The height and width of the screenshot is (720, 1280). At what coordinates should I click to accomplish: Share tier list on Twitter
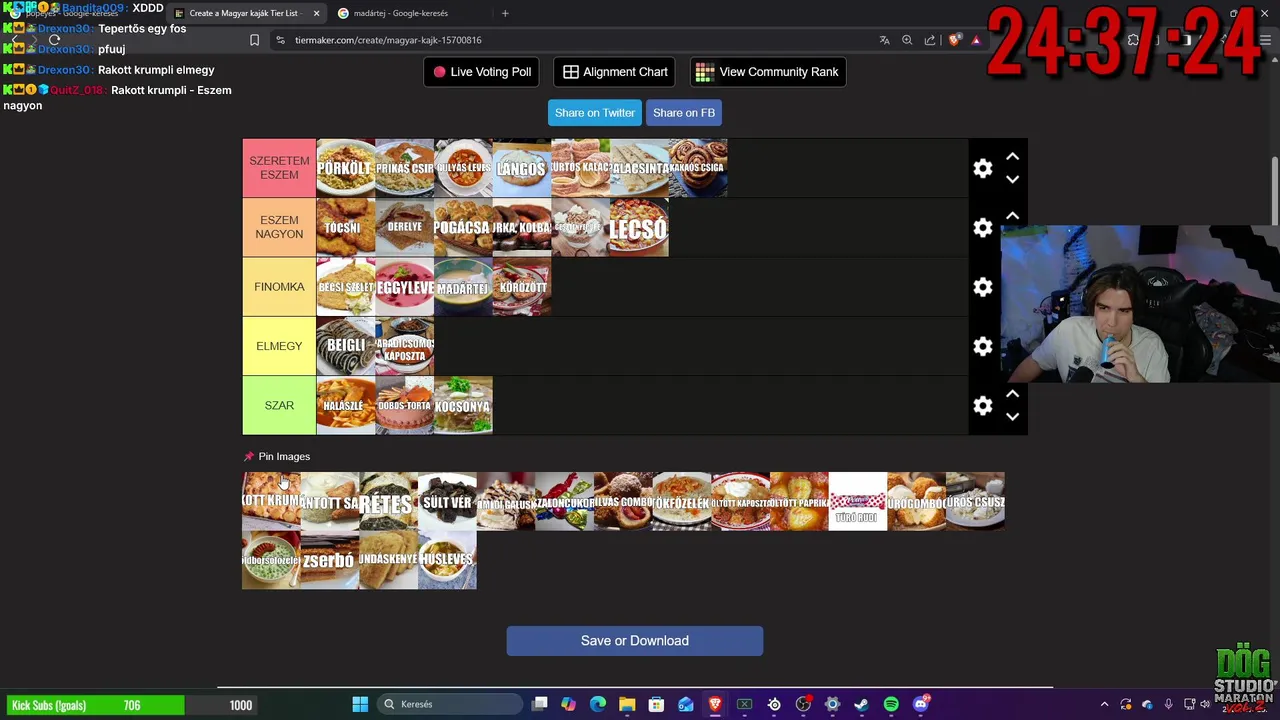coord(595,113)
